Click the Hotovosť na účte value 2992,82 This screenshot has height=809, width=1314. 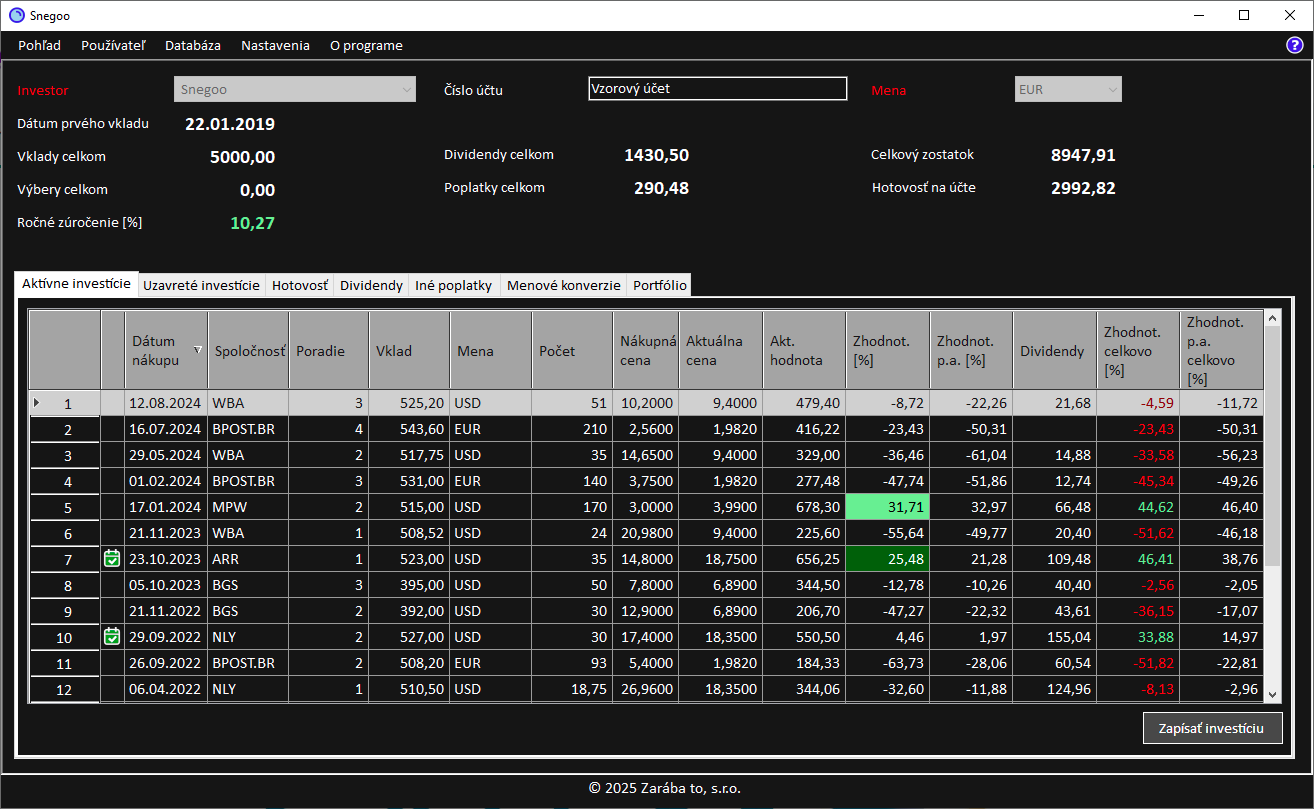(1083, 188)
